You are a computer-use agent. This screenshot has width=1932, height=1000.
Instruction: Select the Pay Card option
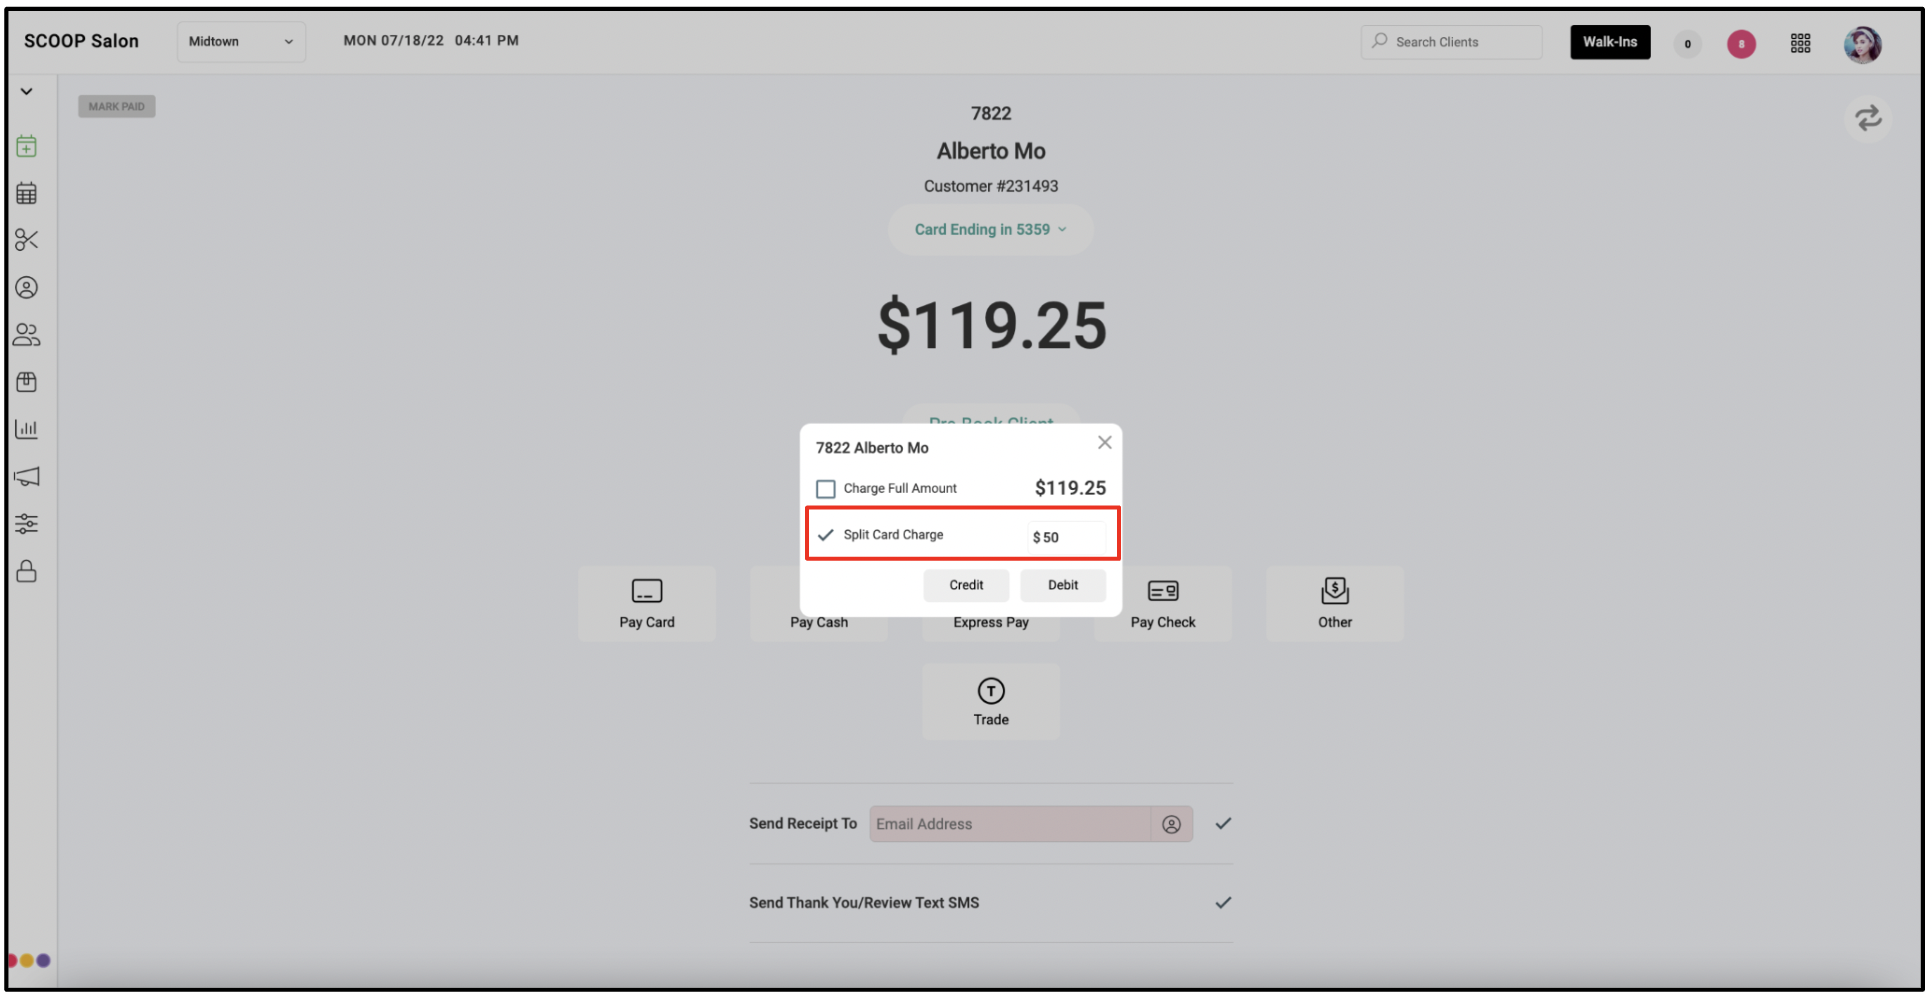[x=647, y=604]
